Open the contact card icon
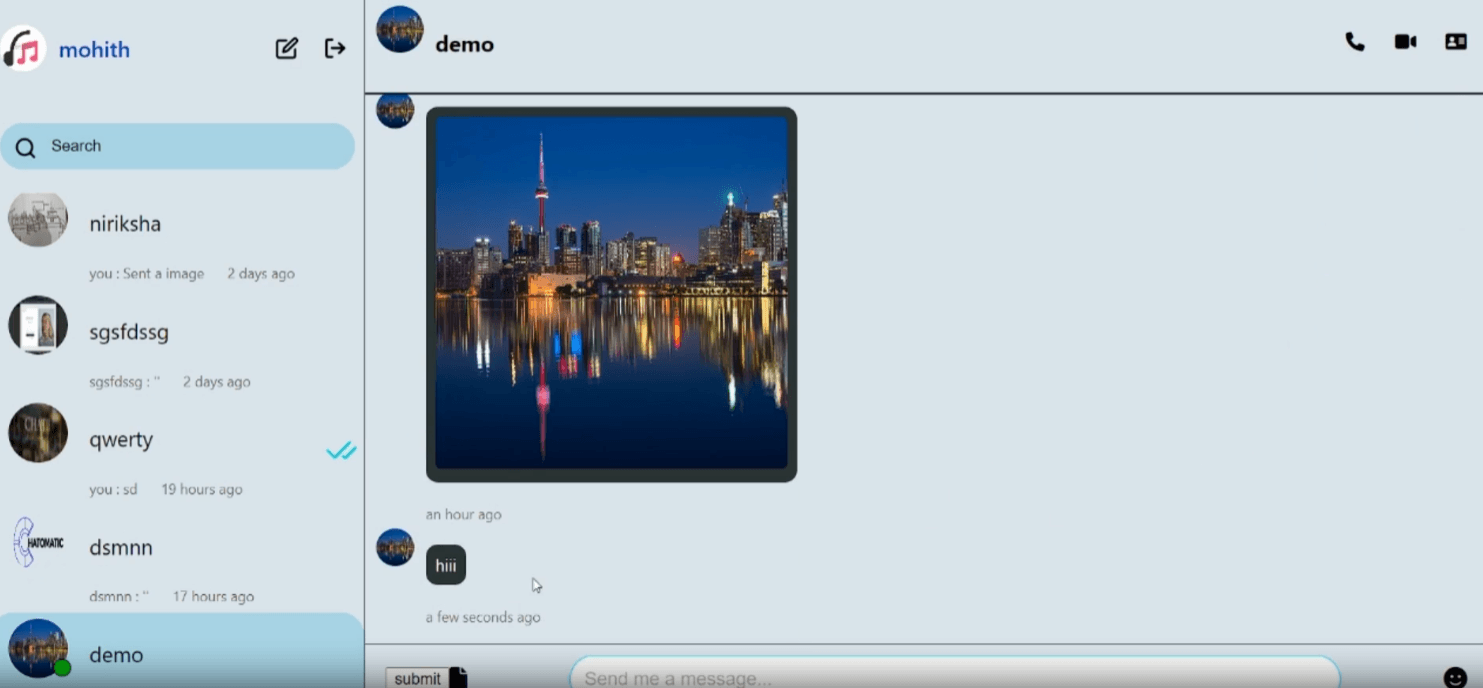The height and width of the screenshot is (688, 1483). 1456,42
